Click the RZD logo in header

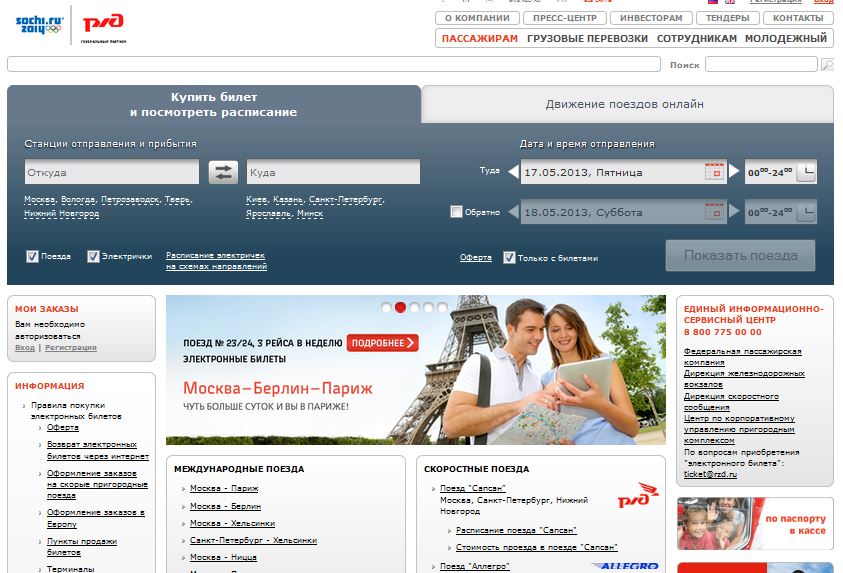(103, 23)
